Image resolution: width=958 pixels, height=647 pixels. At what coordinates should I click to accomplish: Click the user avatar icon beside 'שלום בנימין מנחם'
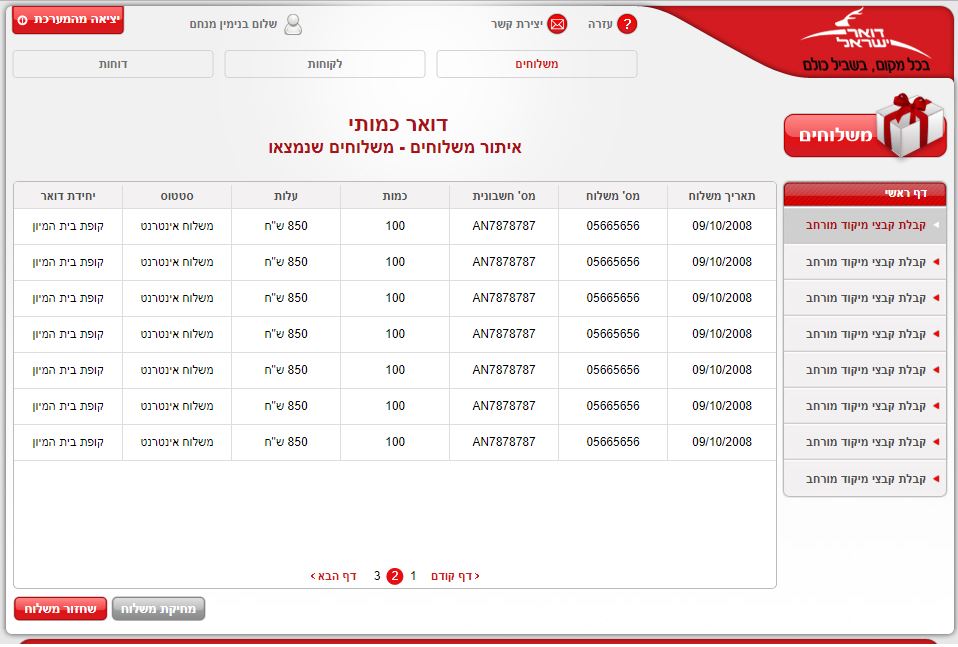tap(293, 24)
